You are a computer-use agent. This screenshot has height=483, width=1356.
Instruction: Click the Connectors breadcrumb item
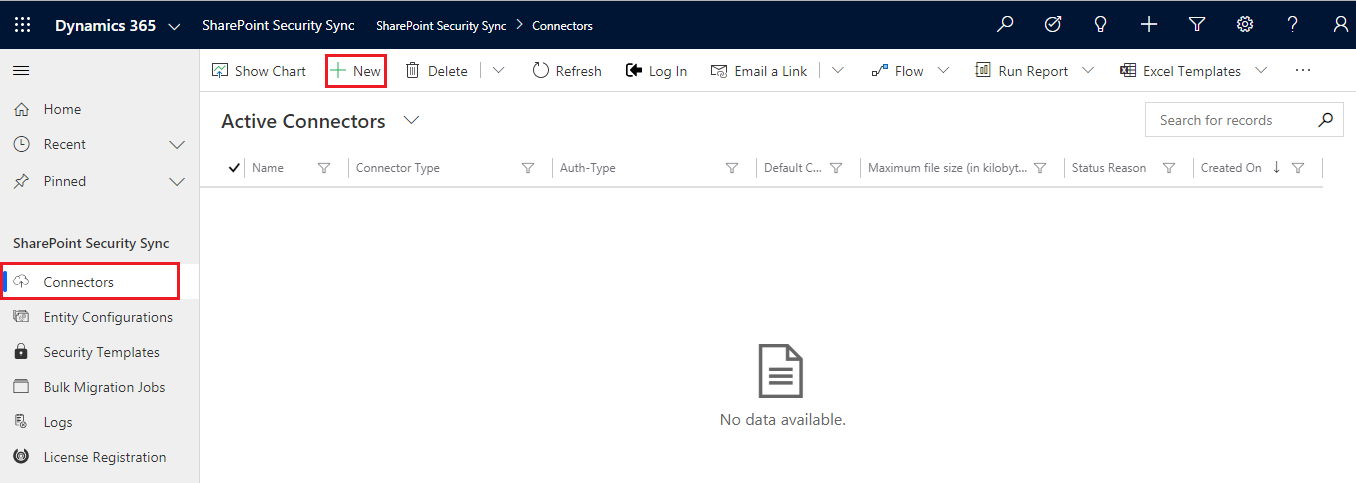(562, 26)
